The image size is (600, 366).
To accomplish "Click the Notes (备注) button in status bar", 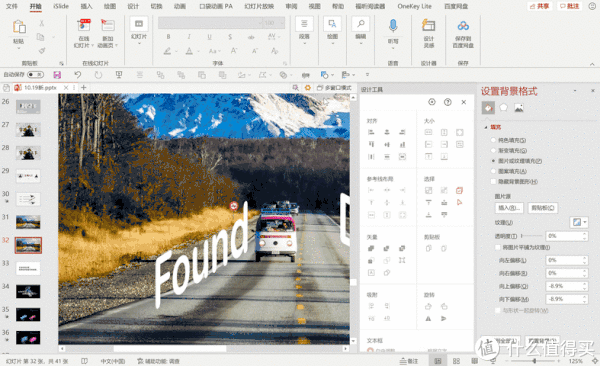I will click(409, 361).
